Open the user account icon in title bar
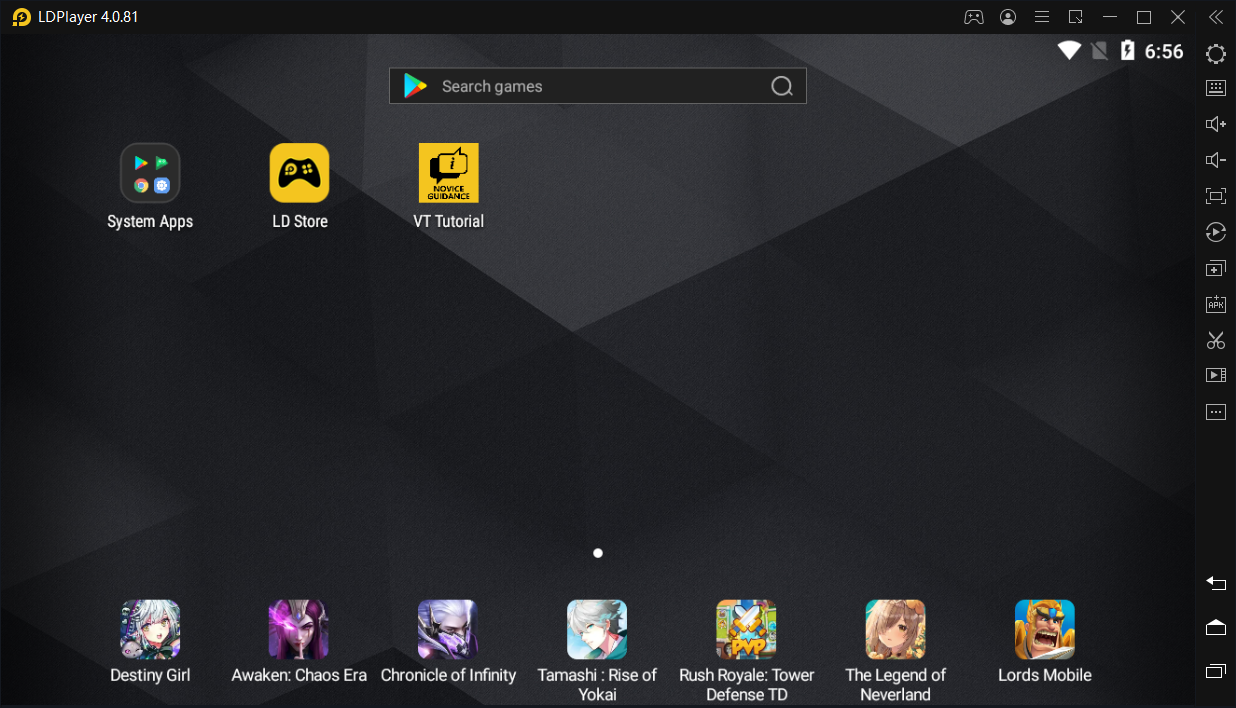 pyautogui.click(x=1008, y=17)
